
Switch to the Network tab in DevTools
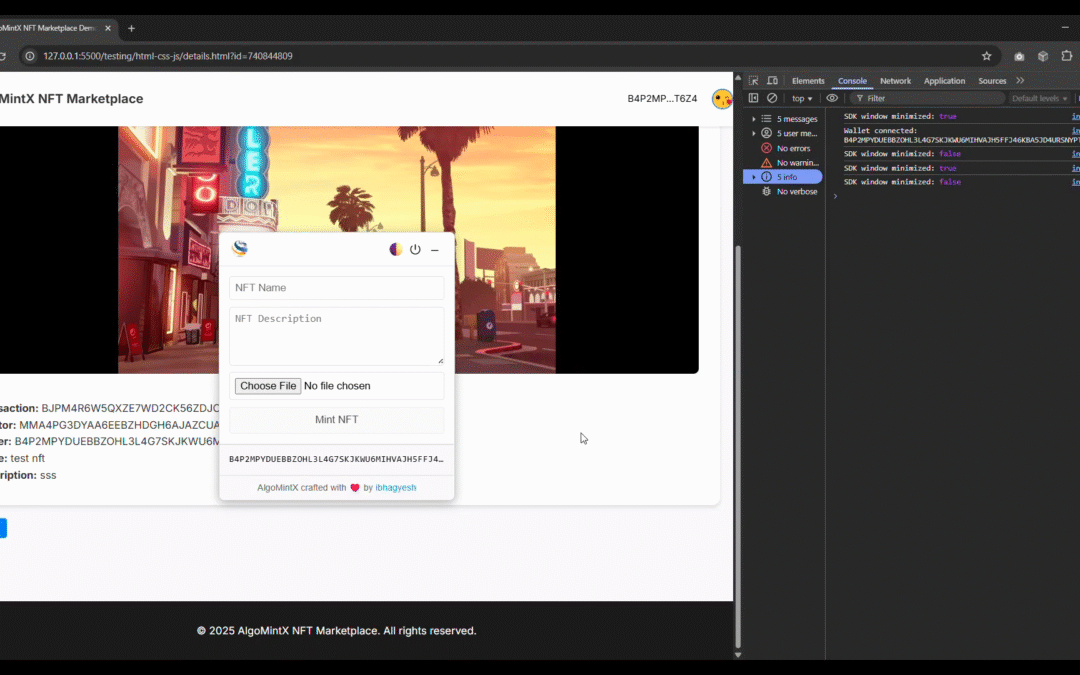[x=896, y=81]
